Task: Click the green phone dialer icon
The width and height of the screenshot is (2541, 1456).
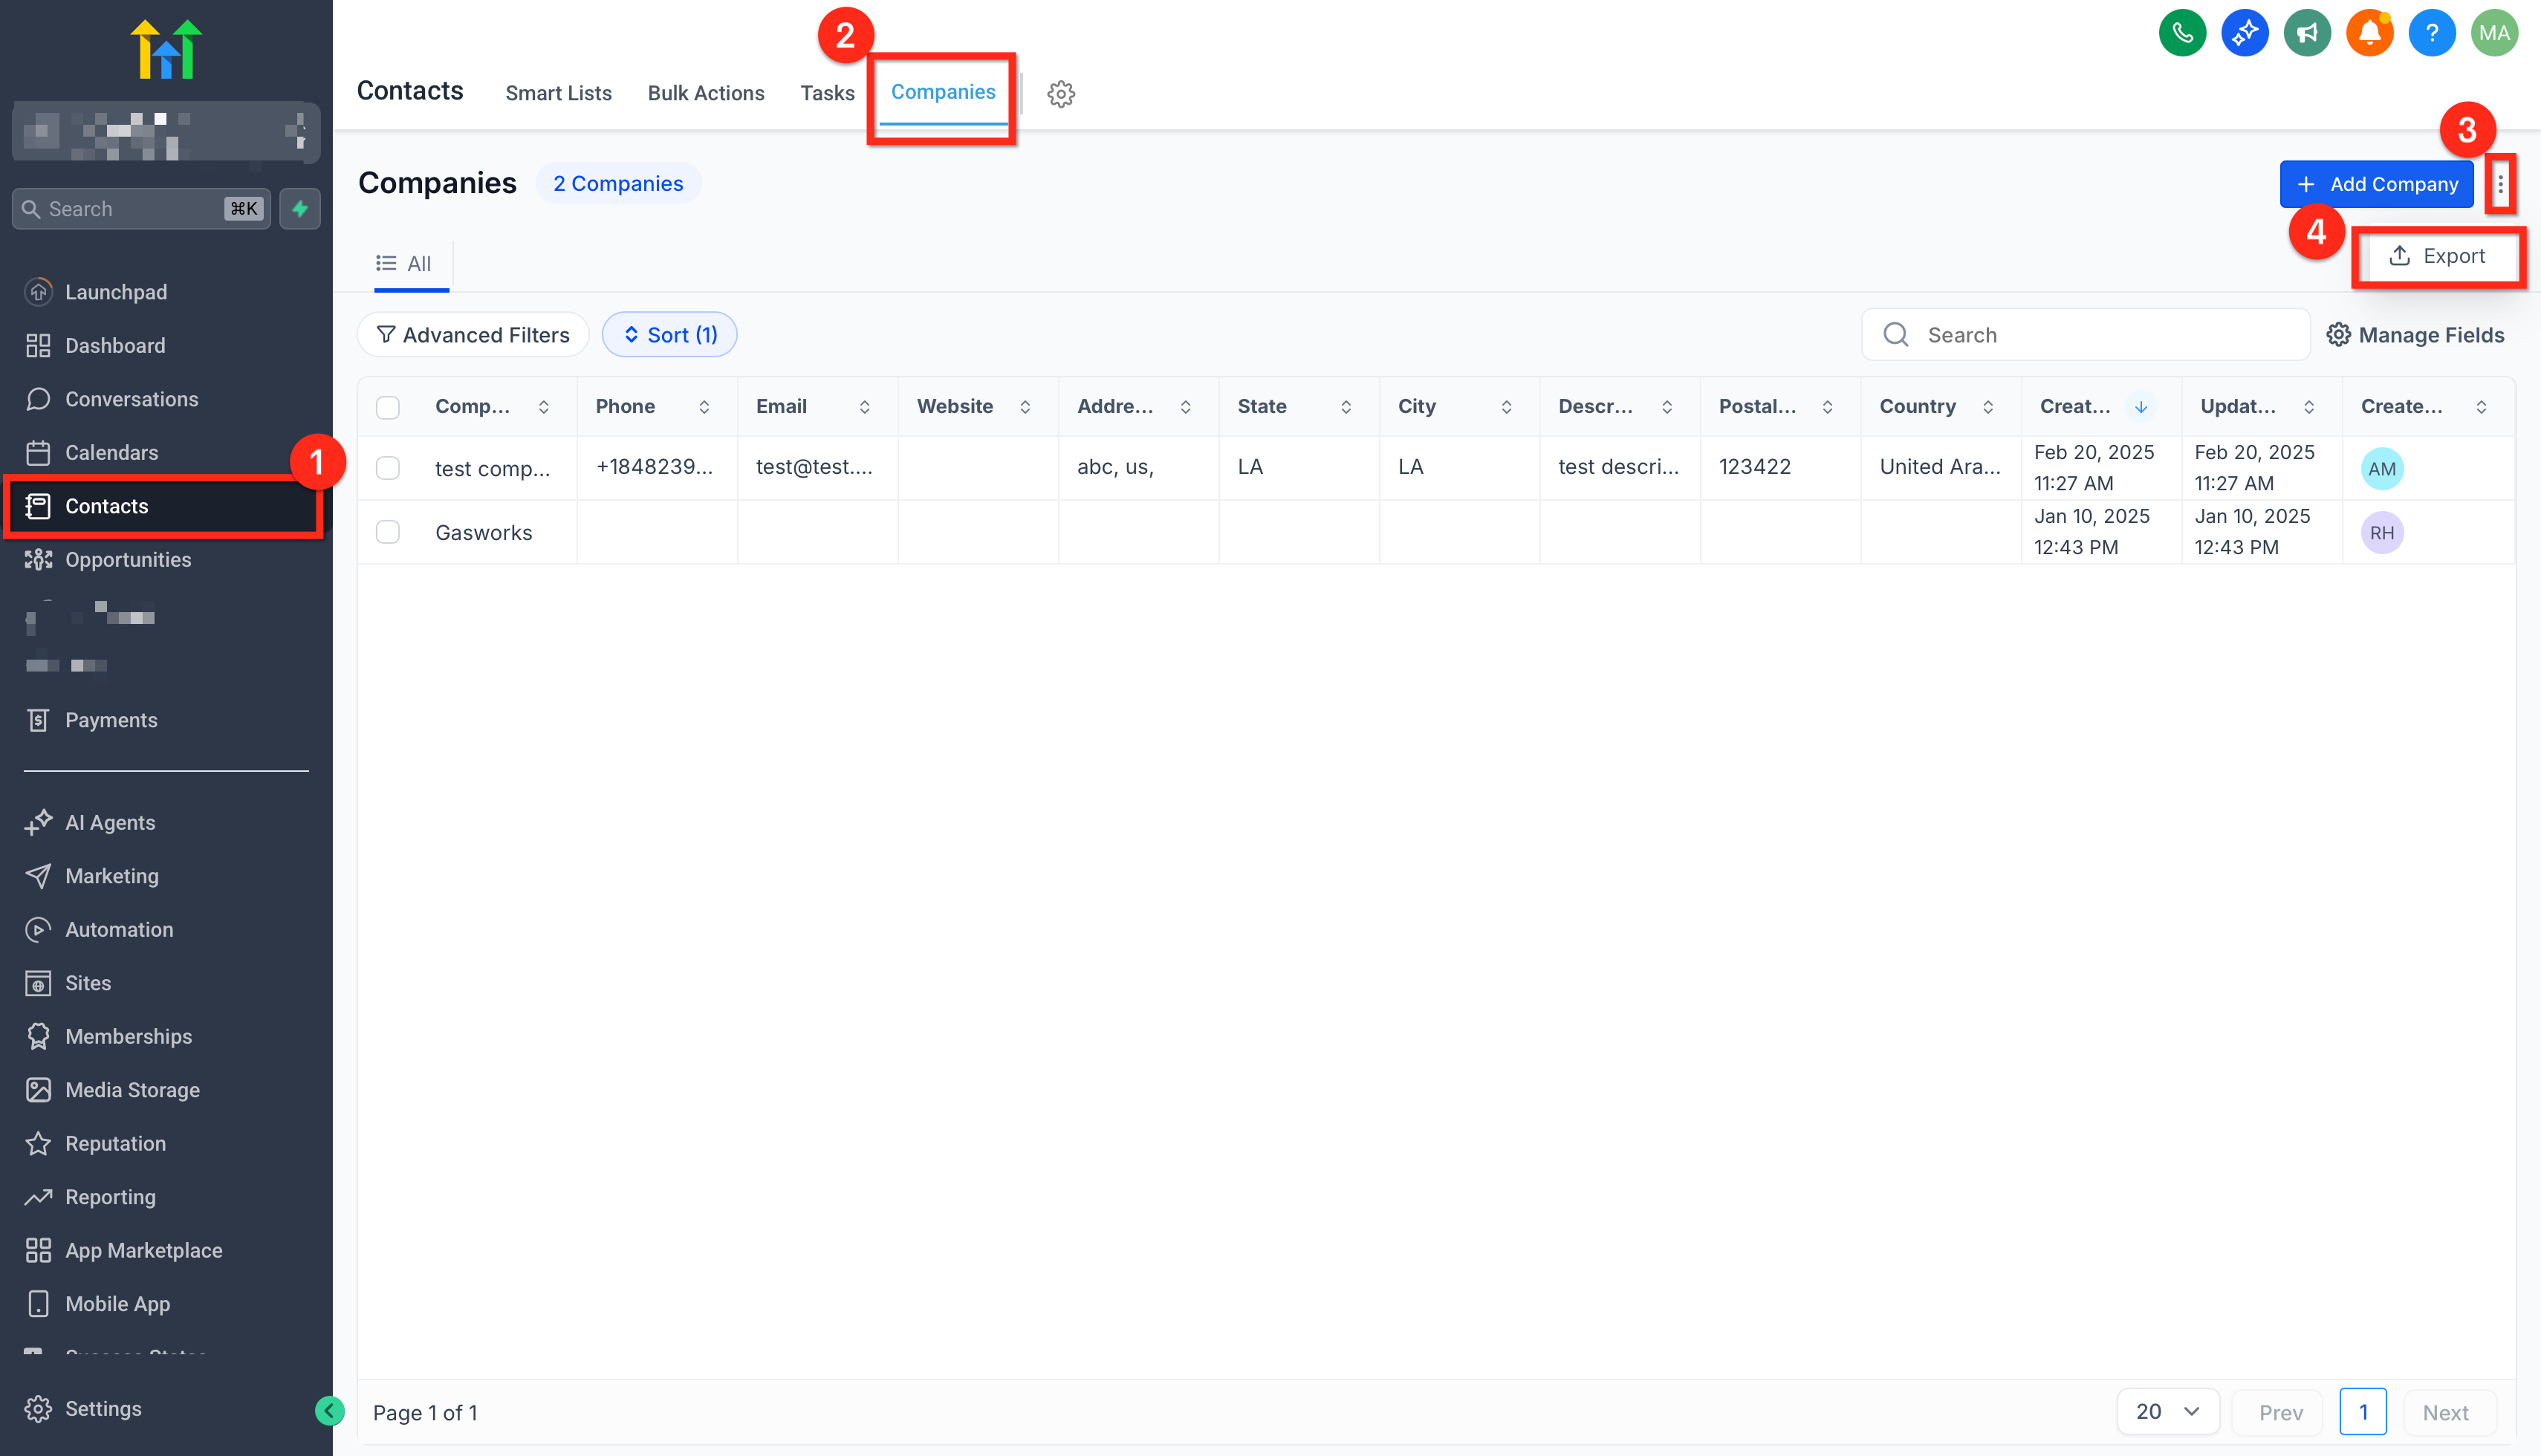Action: (x=2181, y=34)
